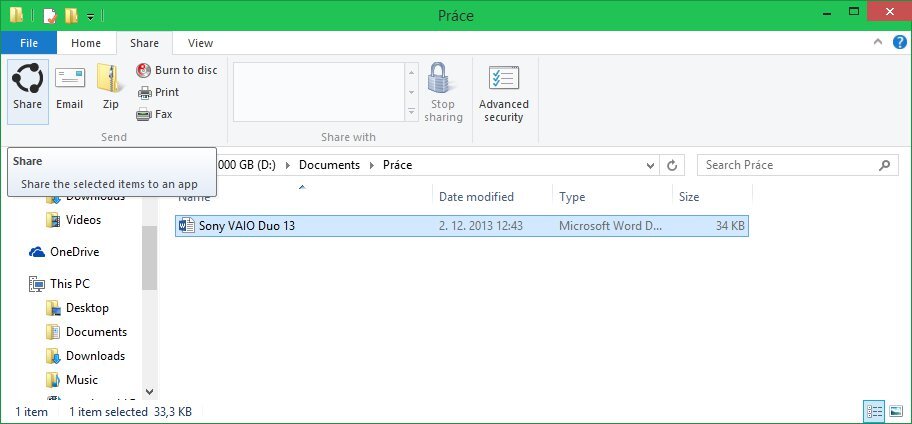Open the address bar history dropdown
The height and width of the screenshot is (424, 912).
(651, 166)
